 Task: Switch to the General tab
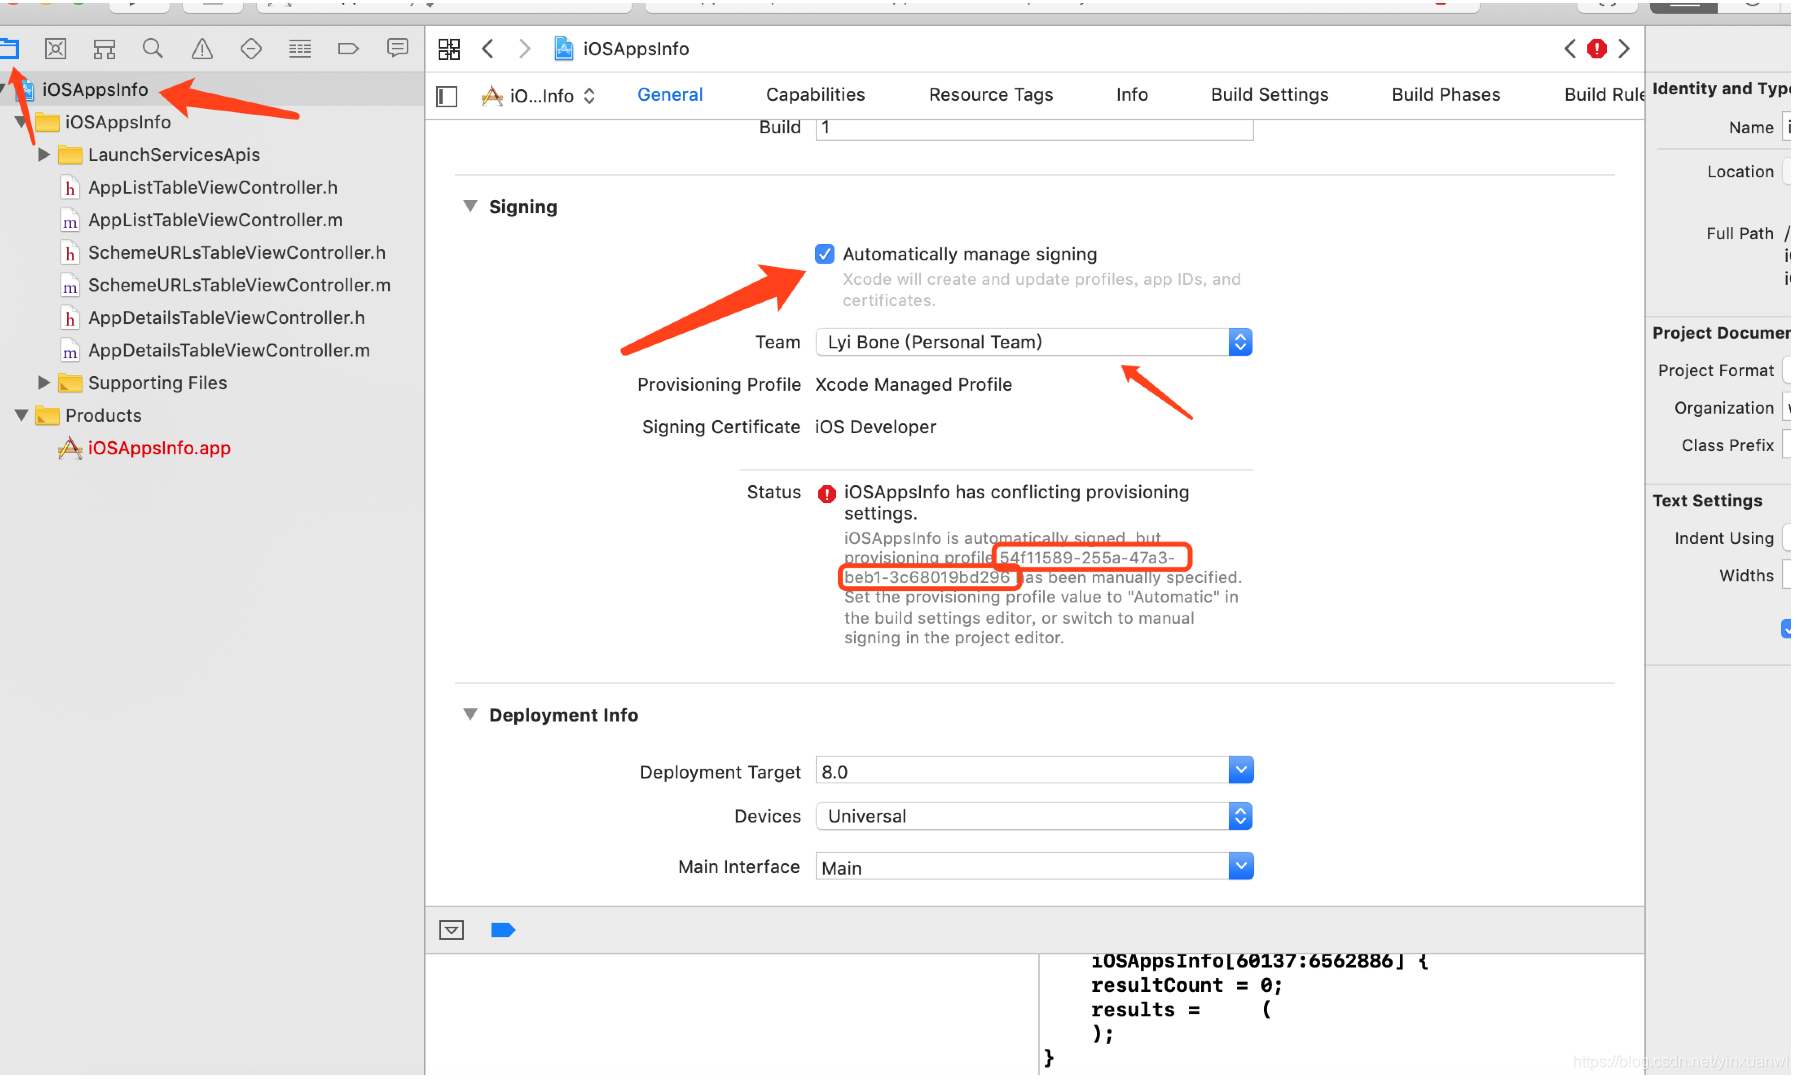(670, 95)
